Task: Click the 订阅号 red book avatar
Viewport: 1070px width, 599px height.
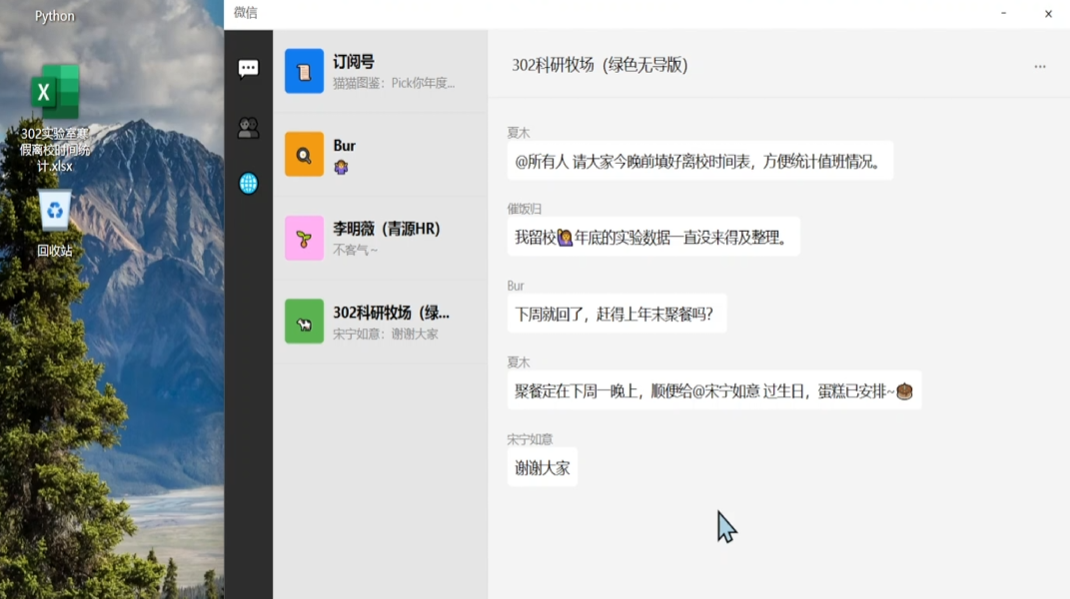Action: click(x=305, y=69)
